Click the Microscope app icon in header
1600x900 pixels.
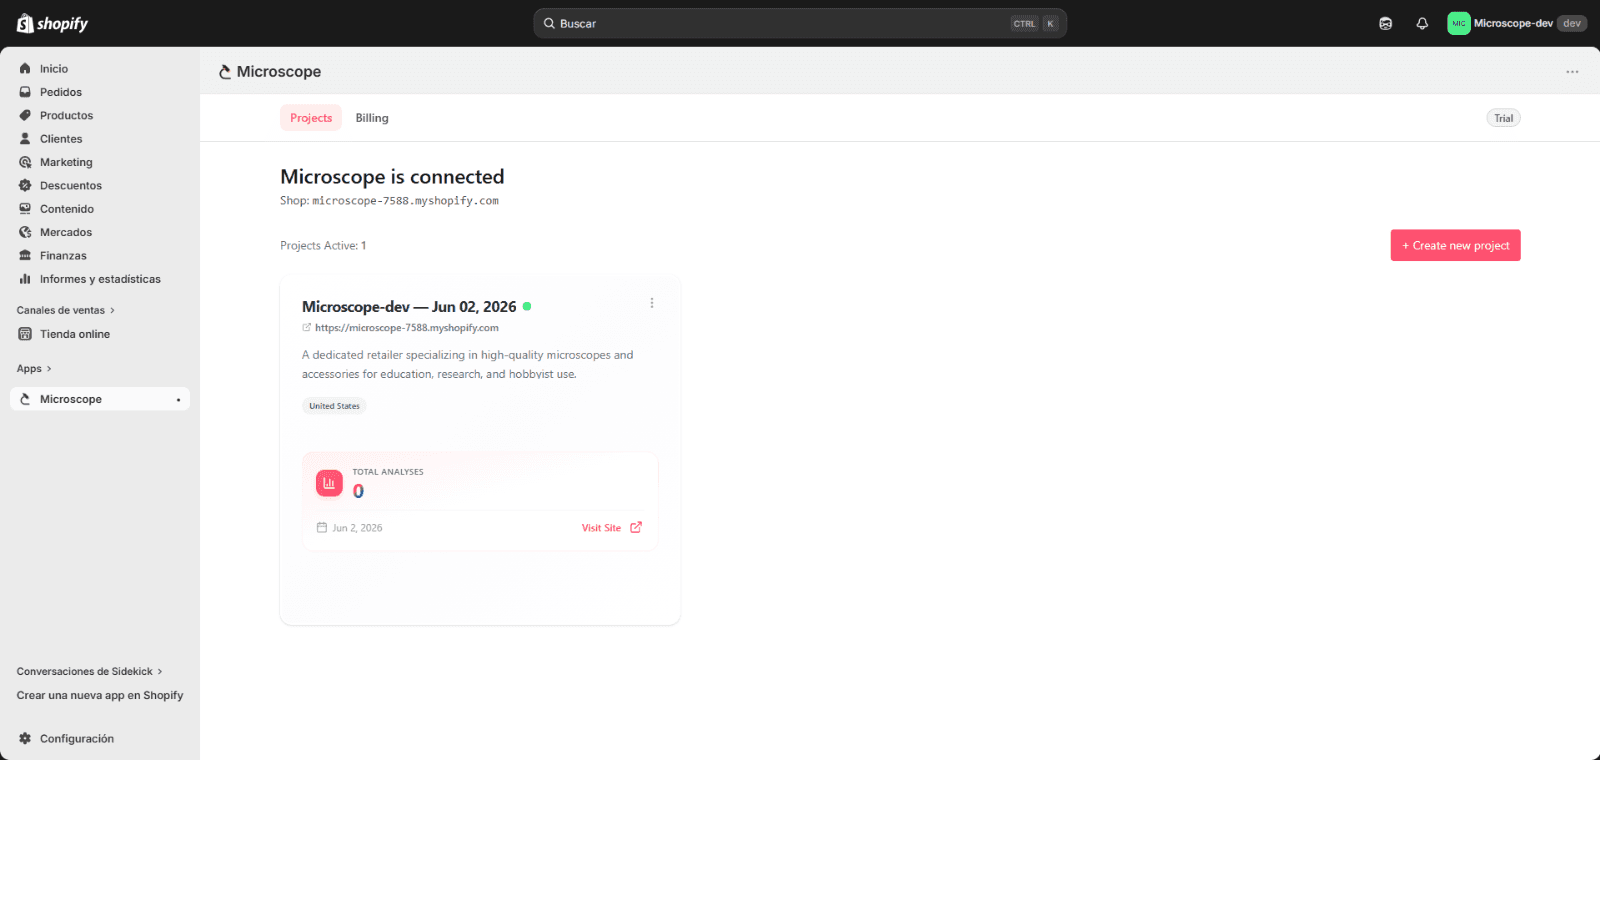(x=225, y=72)
